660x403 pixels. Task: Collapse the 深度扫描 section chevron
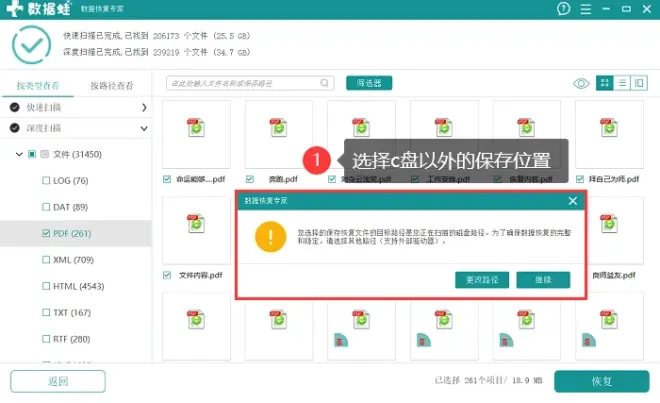pos(144,128)
